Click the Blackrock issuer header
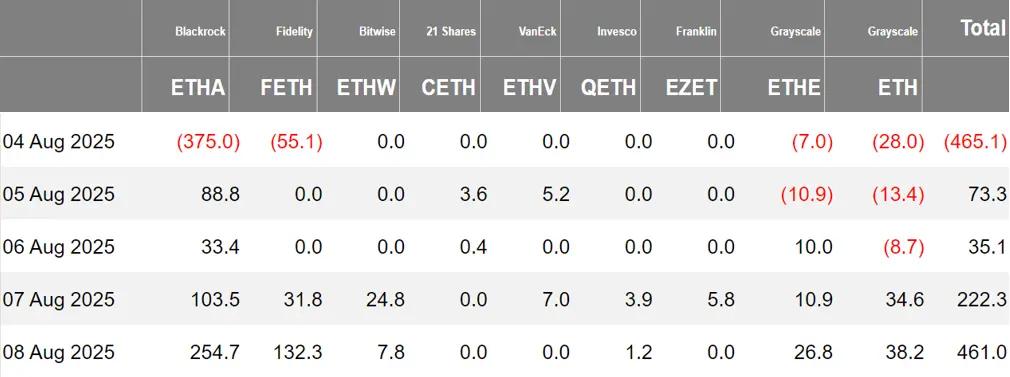Screen dimensions: 1010x377 (x=200, y=31)
